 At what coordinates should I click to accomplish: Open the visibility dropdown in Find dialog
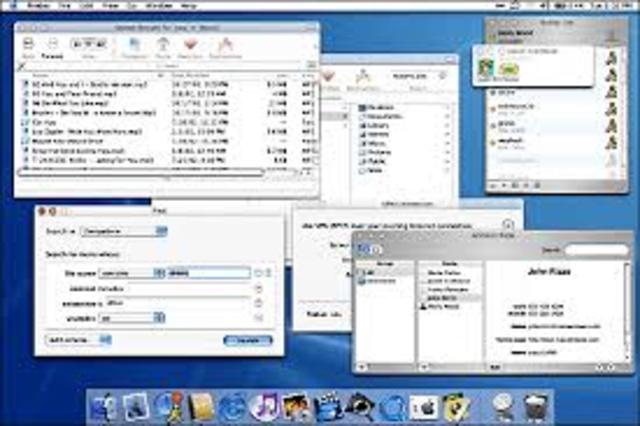tap(131, 317)
